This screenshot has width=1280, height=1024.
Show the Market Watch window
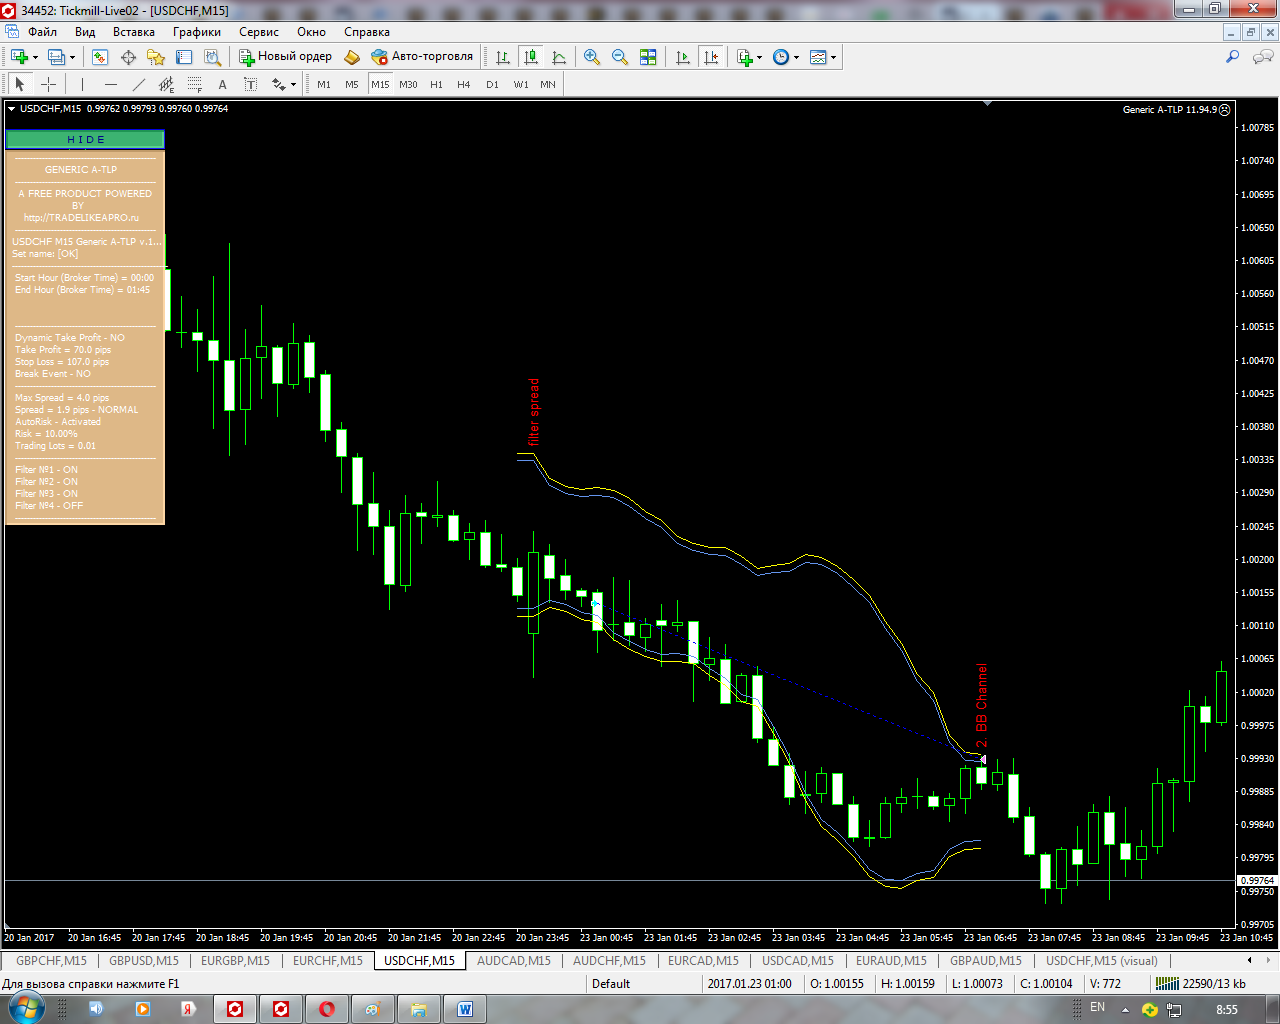click(x=100, y=57)
